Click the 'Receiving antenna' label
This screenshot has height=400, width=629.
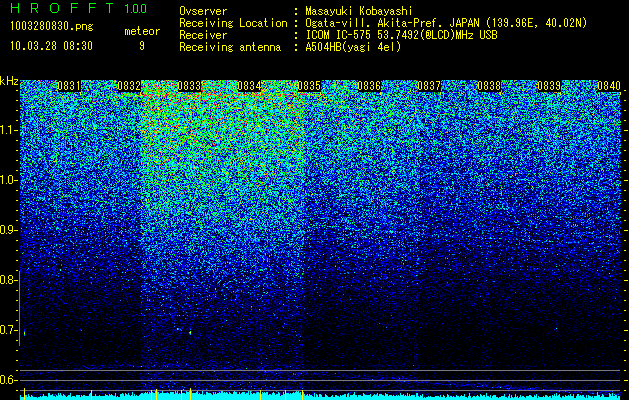pyautogui.click(x=230, y=47)
